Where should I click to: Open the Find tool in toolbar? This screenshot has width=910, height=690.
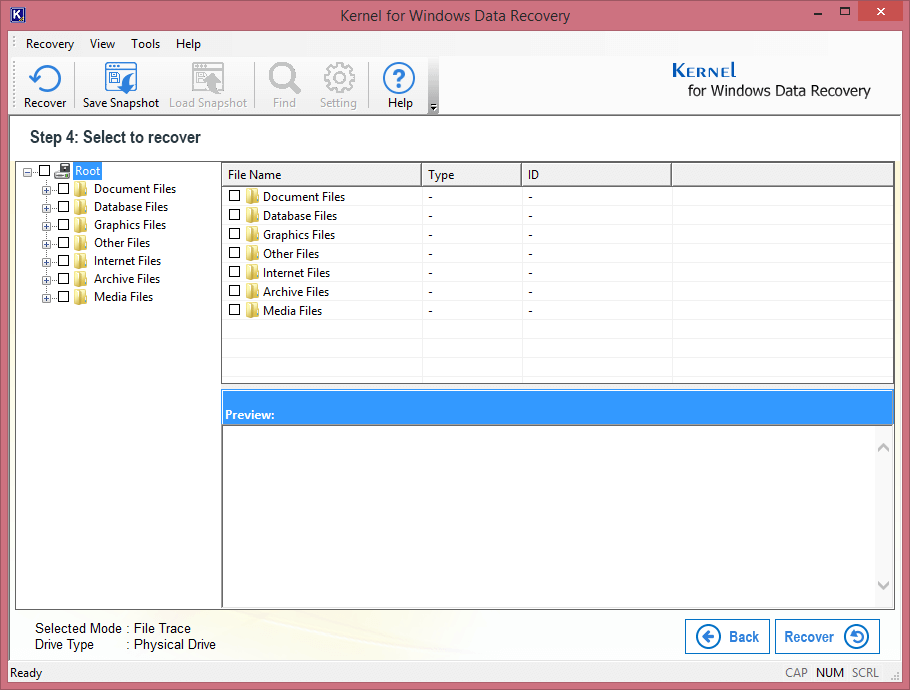tap(284, 78)
